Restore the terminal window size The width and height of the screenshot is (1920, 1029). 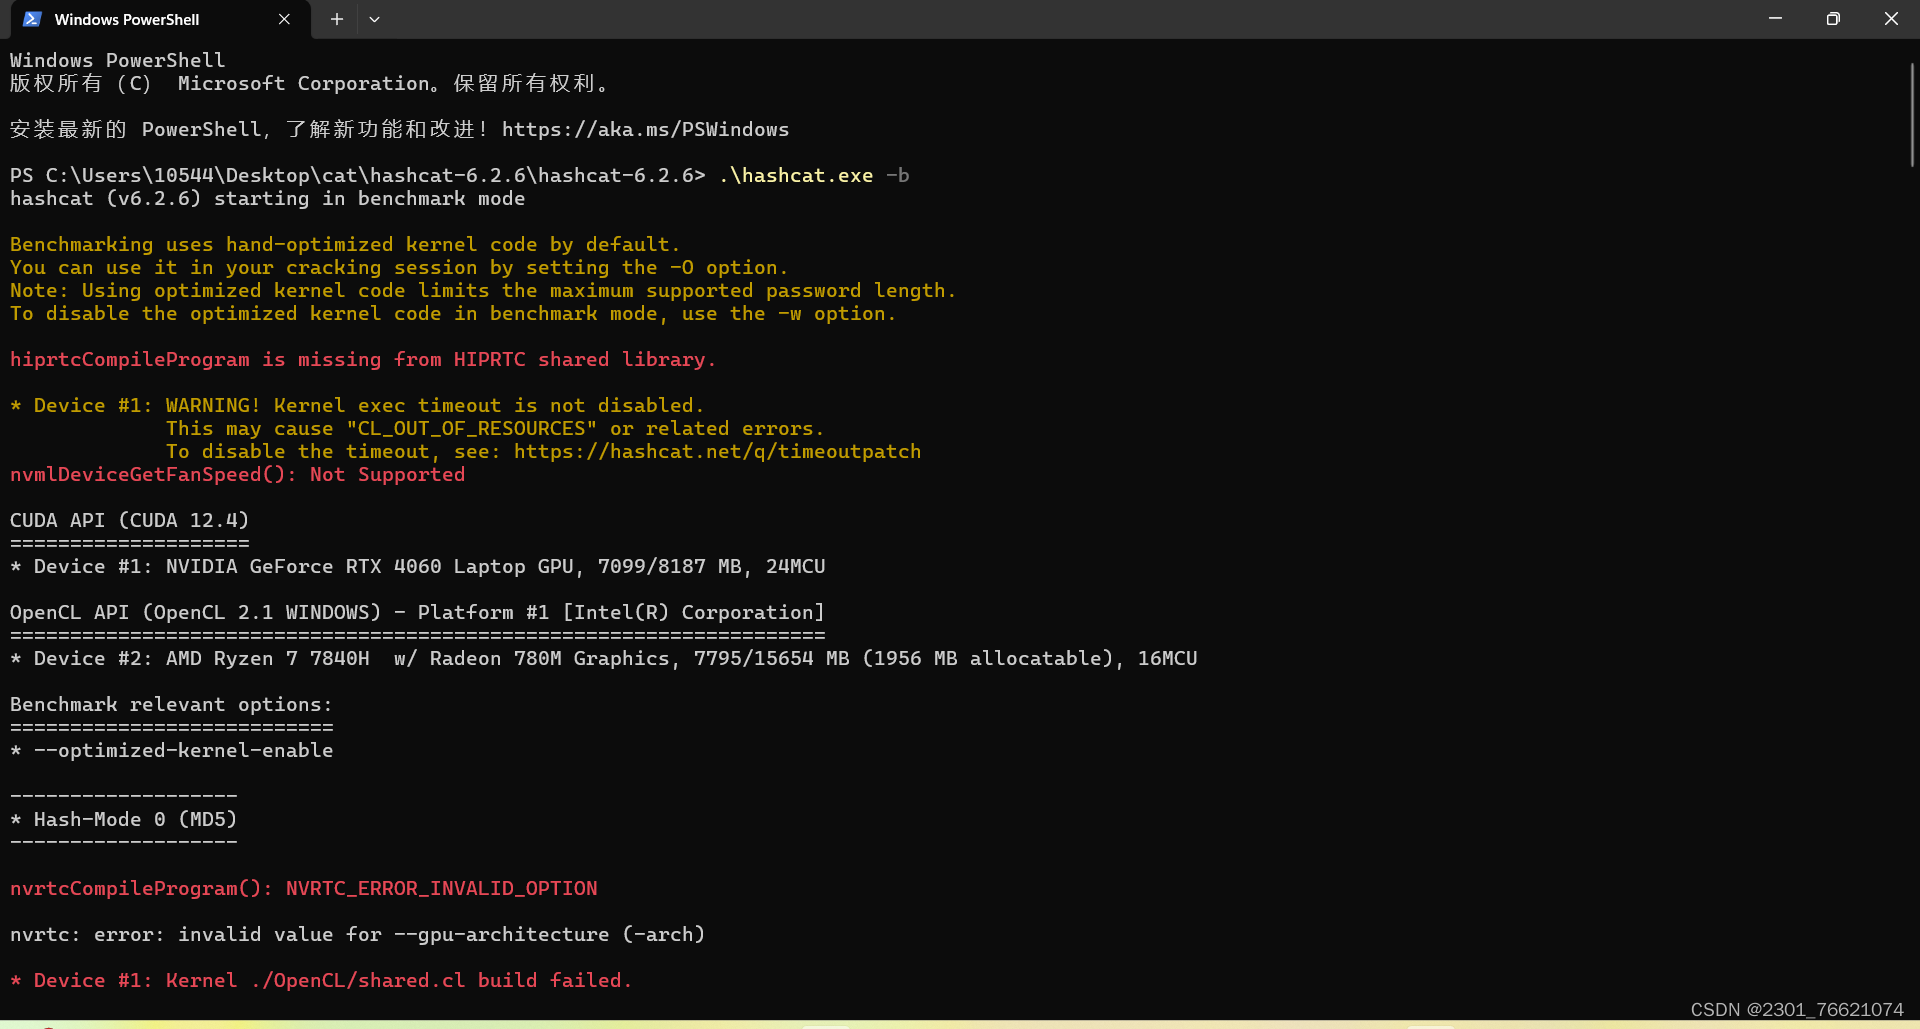pos(1833,18)
